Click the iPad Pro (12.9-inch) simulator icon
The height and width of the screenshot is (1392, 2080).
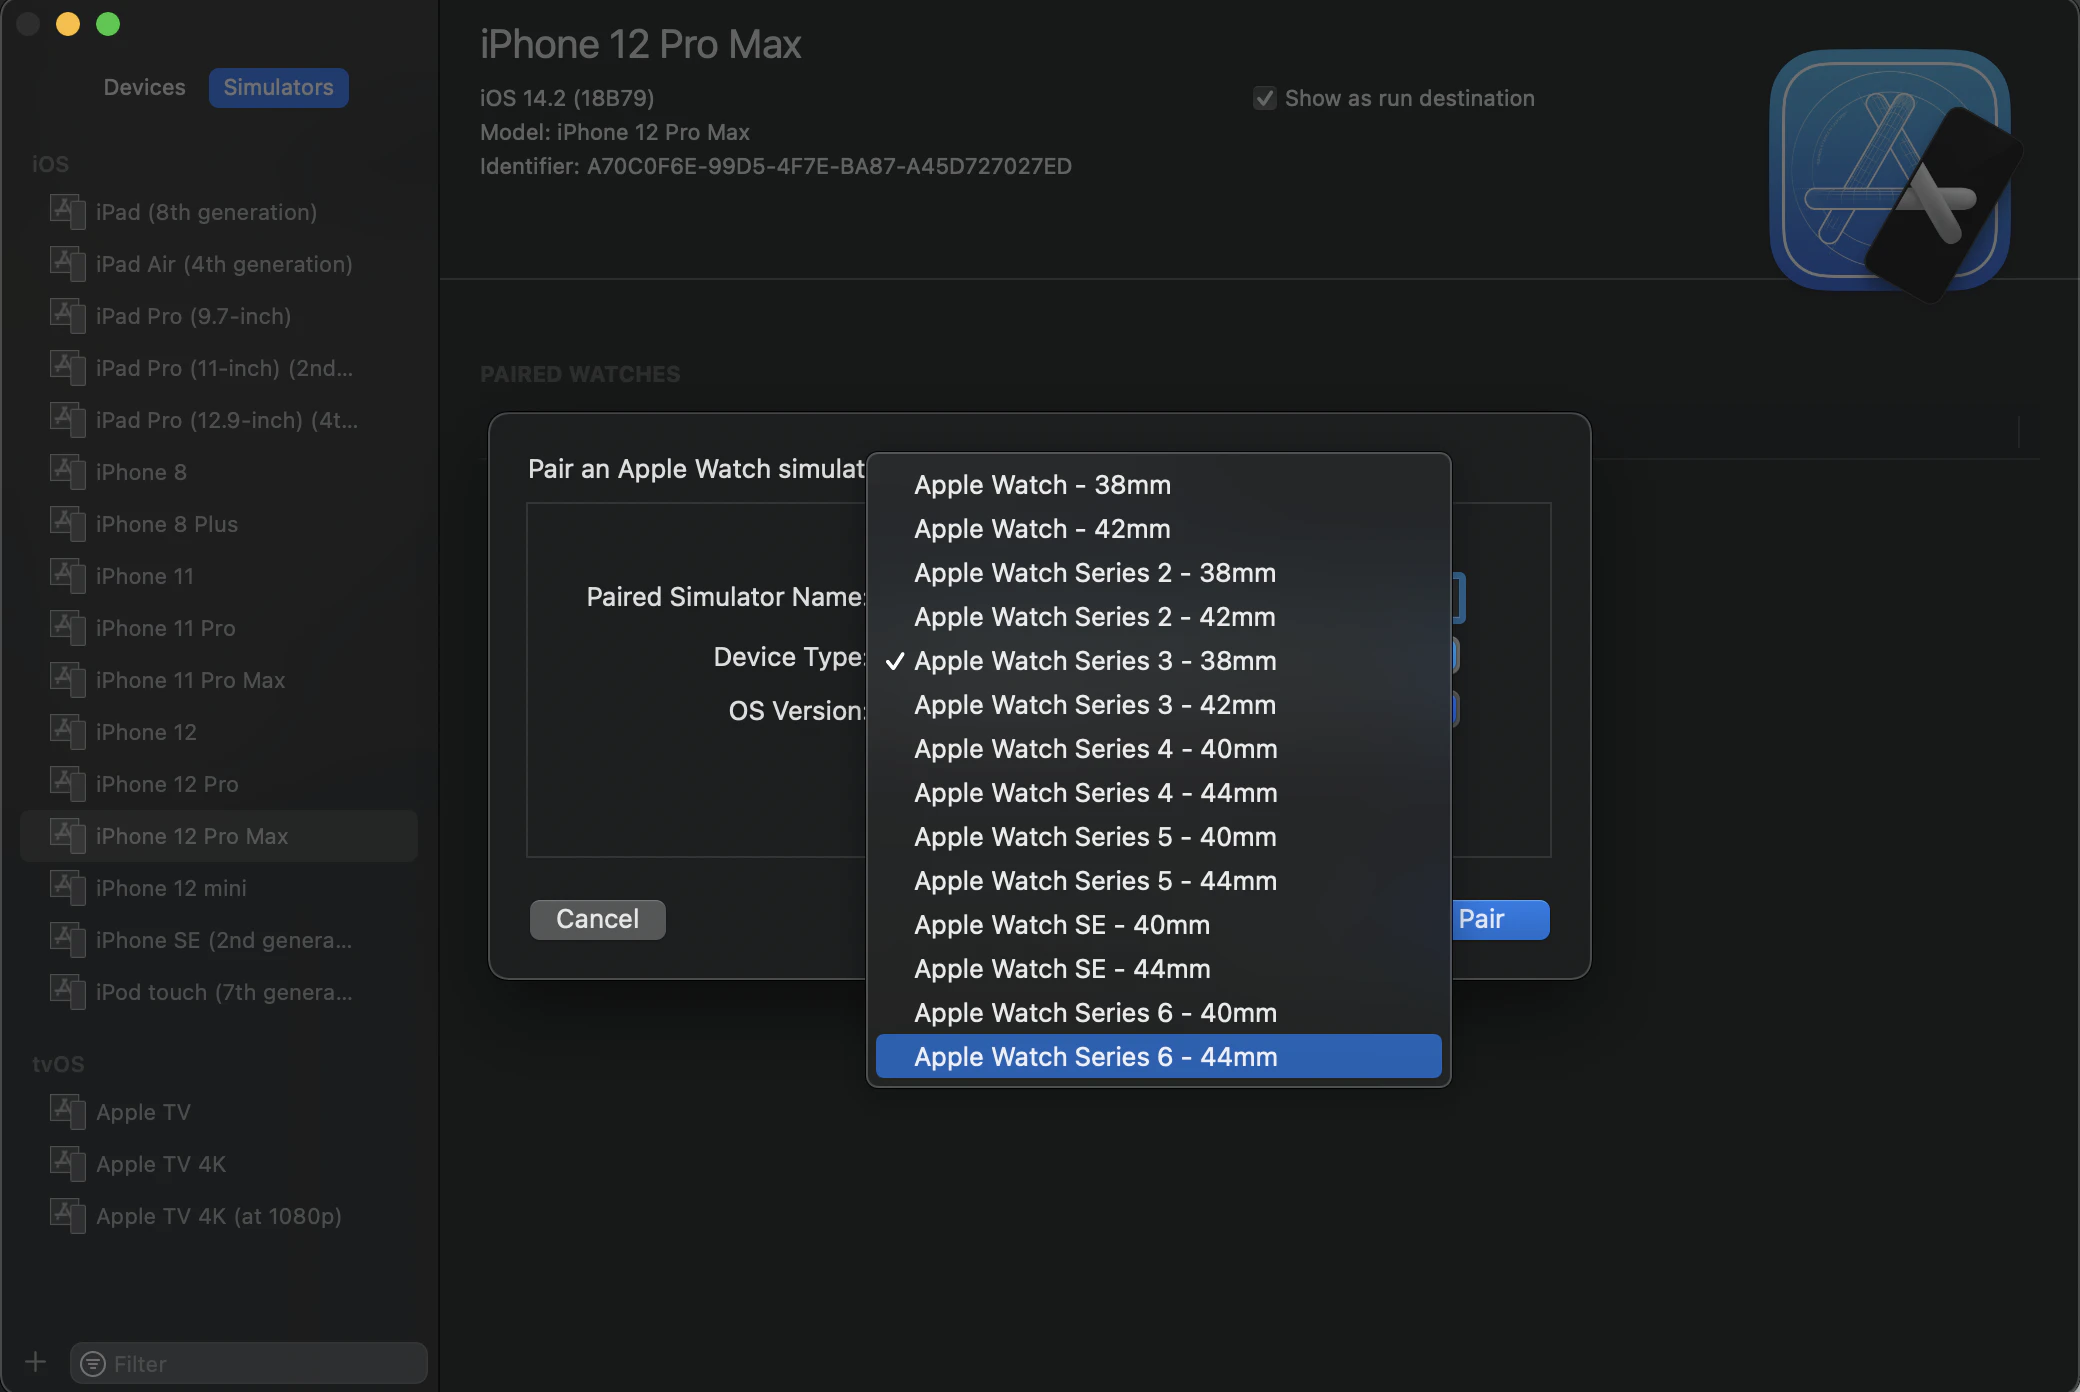(x=67, y=420)
